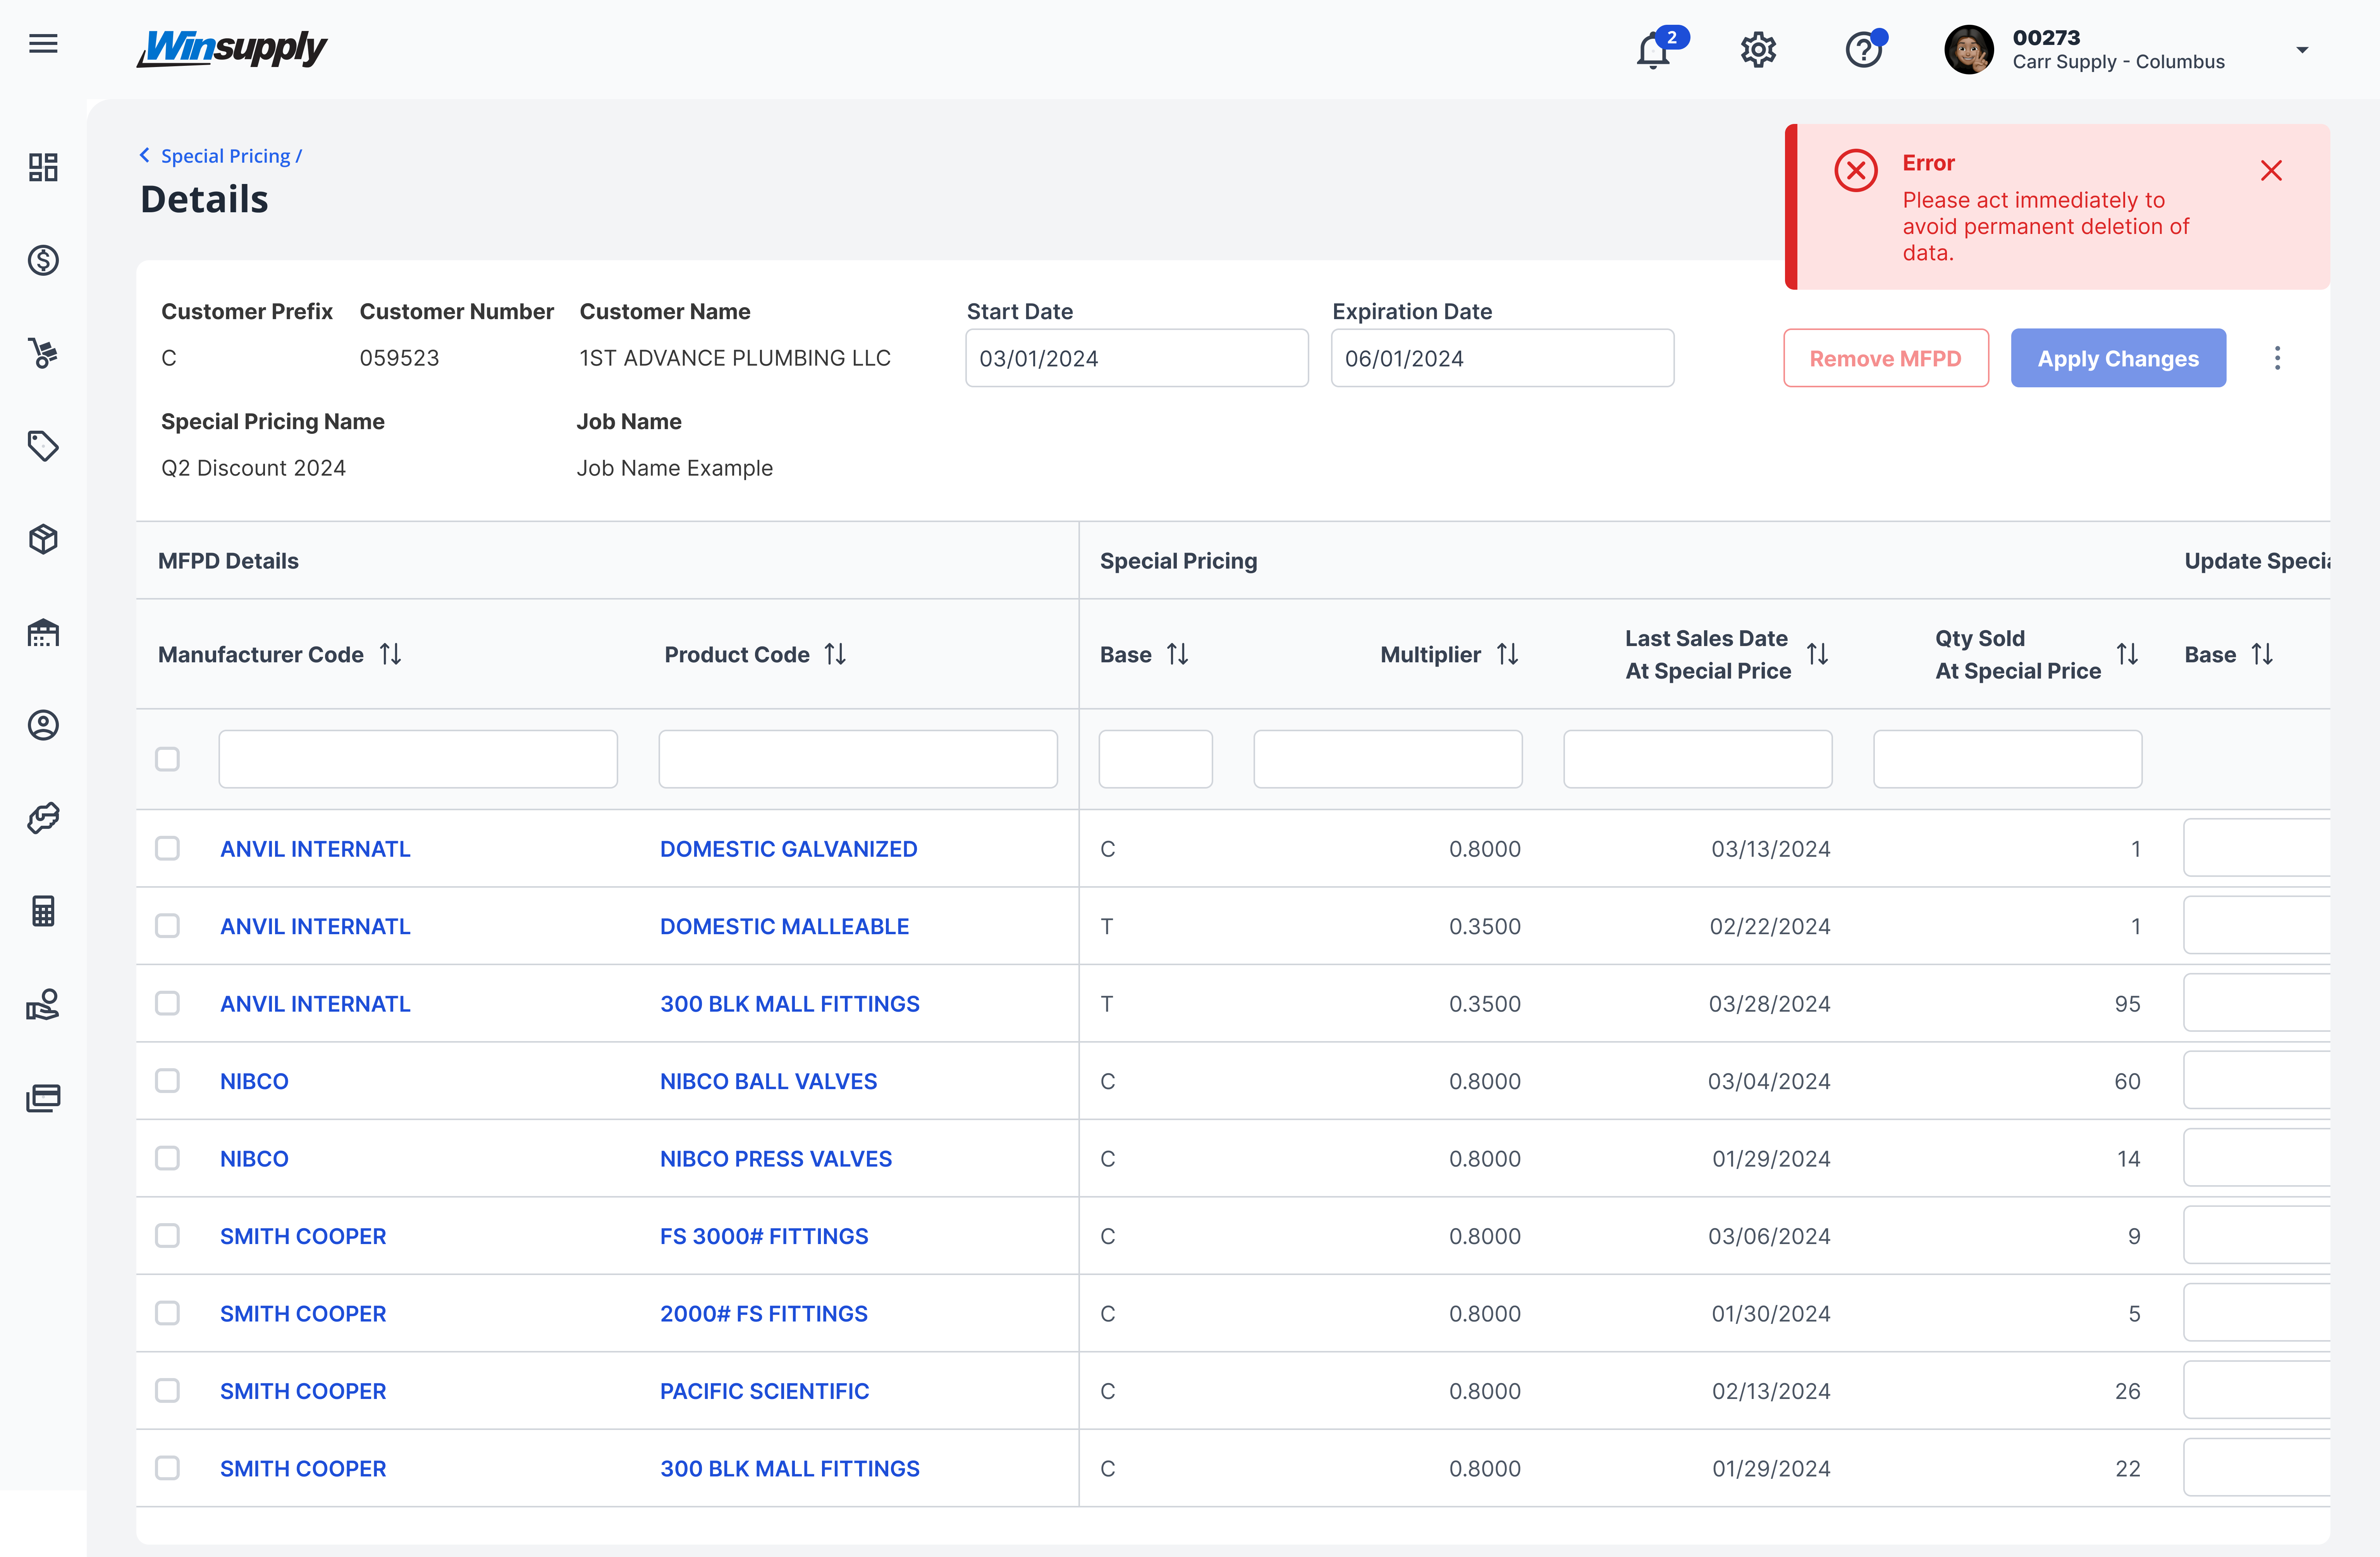The height and width of the screenshot is (1557, 2380).
Task: Dismiss the Error alert with X
Action: pyautogui.click(x=2271, y=171)
